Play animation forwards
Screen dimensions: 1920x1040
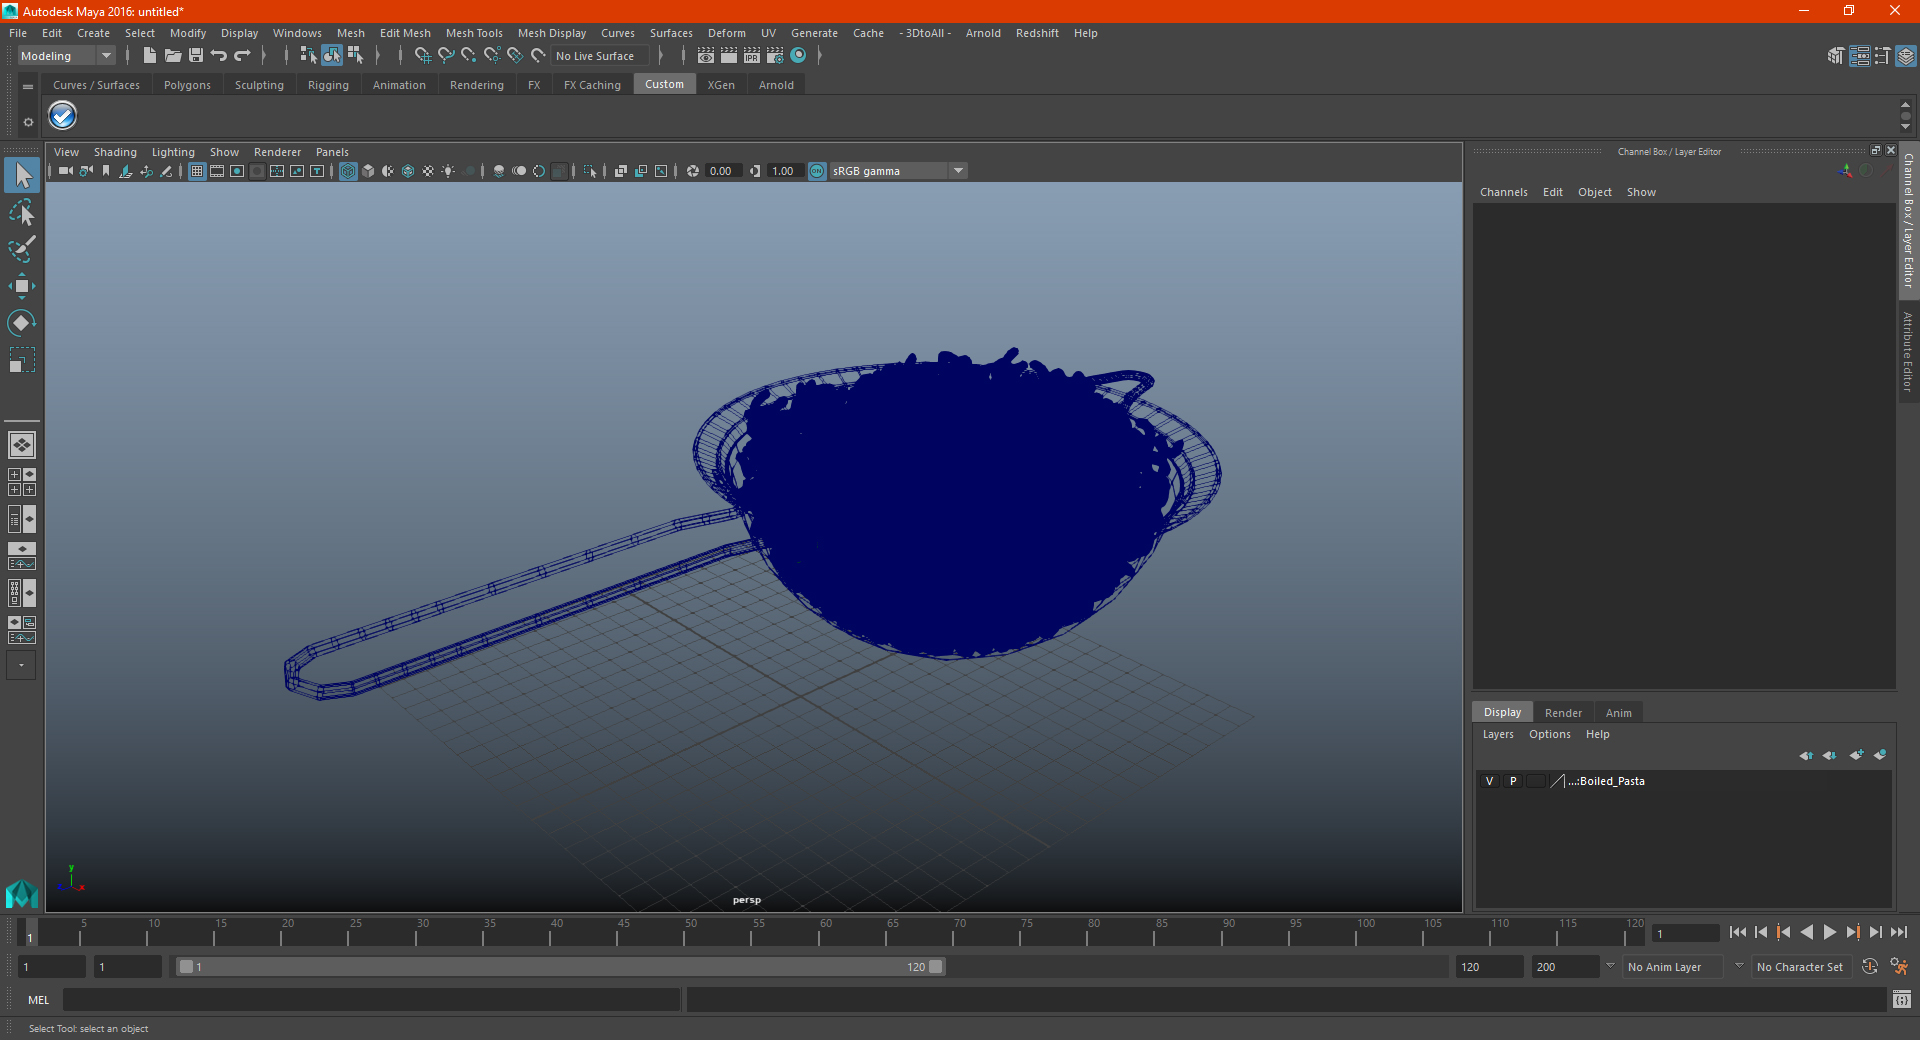[x=1830, y=932]
